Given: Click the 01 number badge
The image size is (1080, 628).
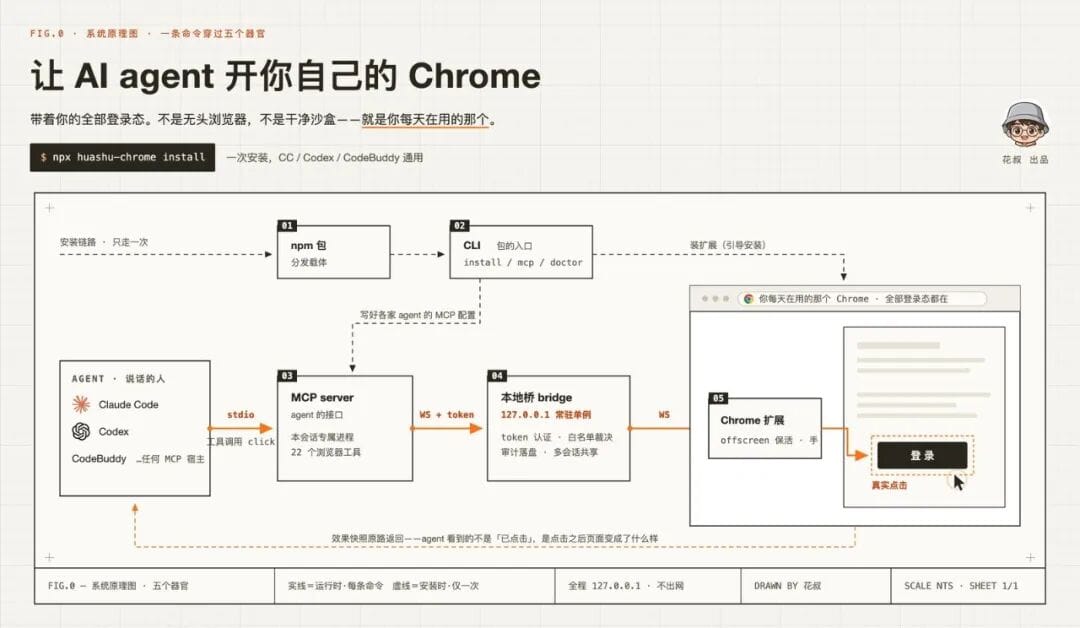Looking at the screenshot, I should pyautogui.click(x=287, y=225).
